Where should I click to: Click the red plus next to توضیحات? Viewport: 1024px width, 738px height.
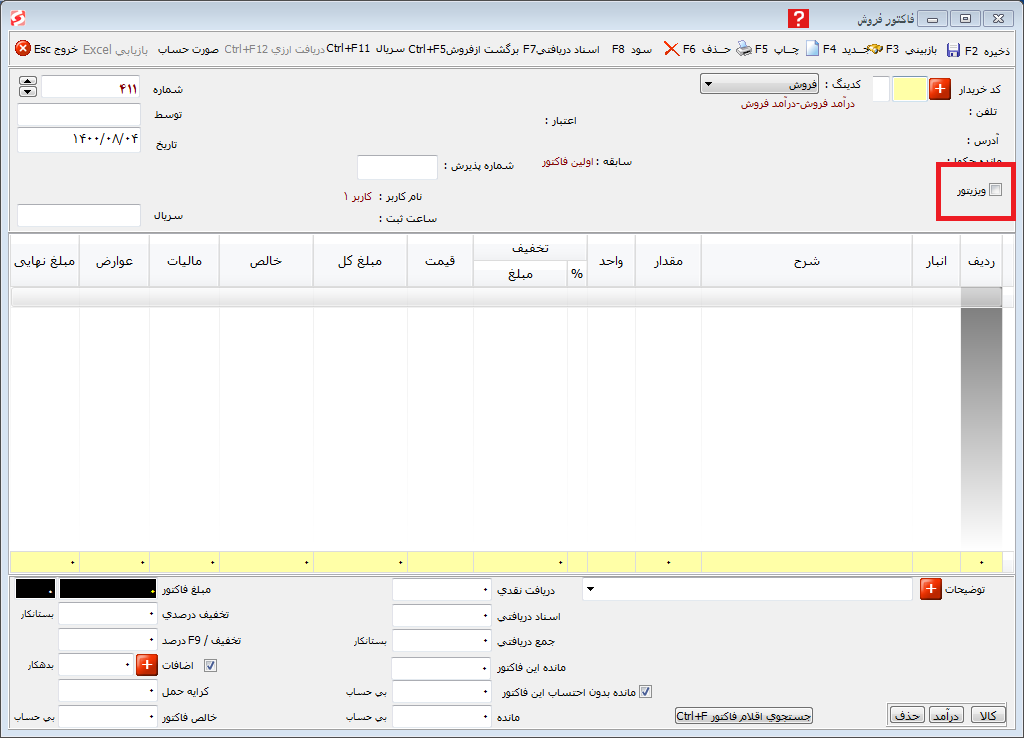coord(931,589)
